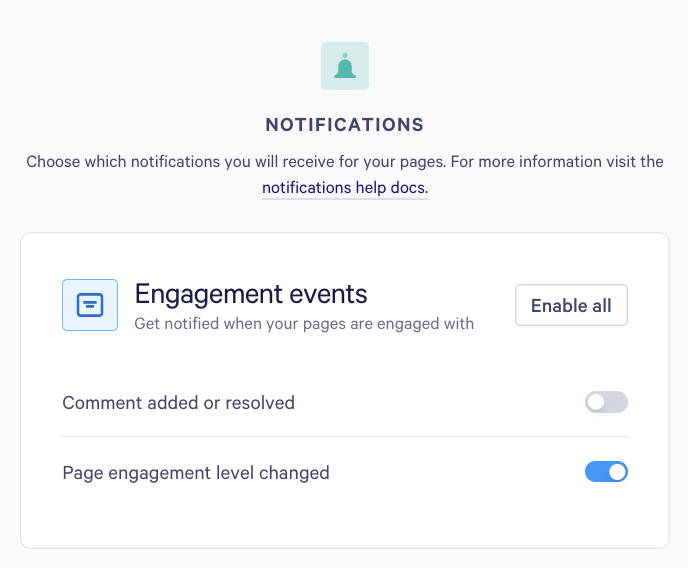
Task: Disable the Page engagement level changed toggle
Action: pos(606,472)
